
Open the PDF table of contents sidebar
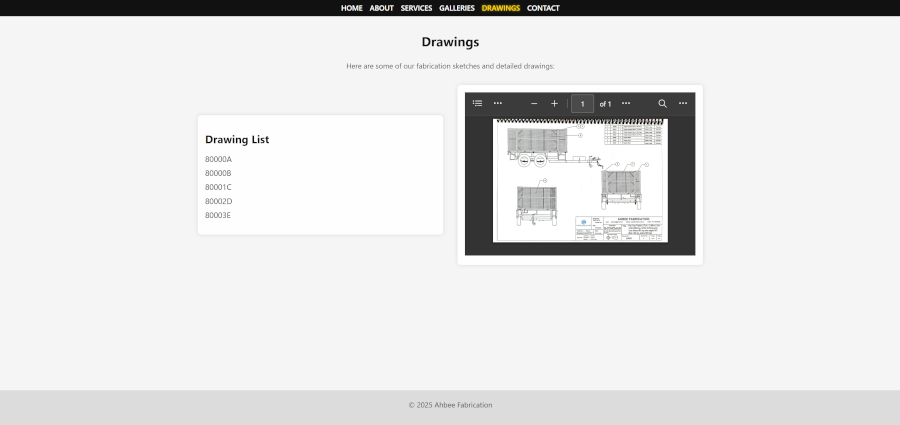tap(477, 103)
